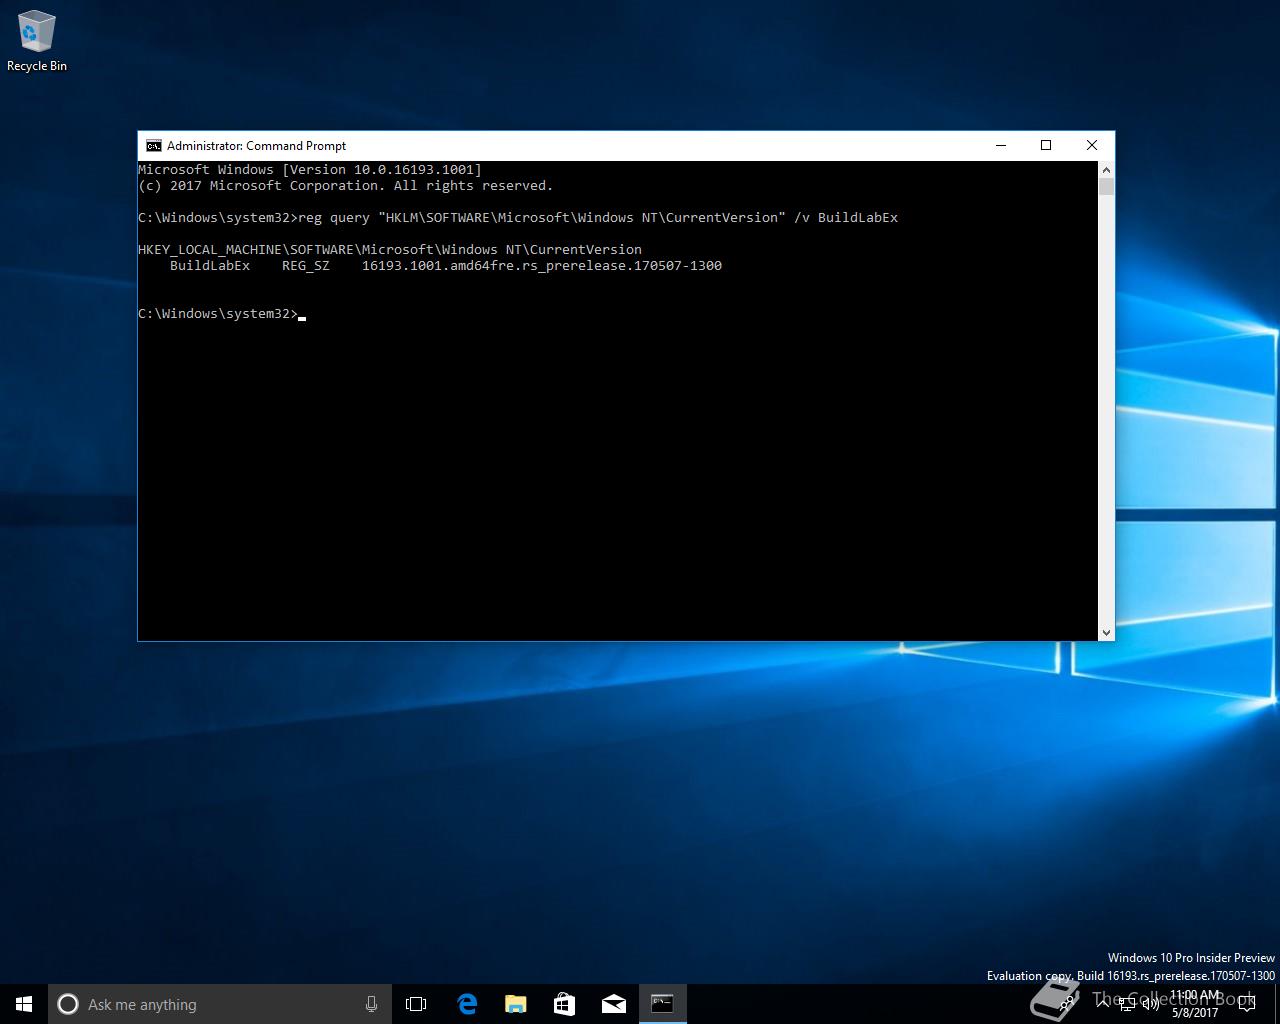Minimize the Command Prompt window
The image size is (1280, 1024).
point(1000,145)
